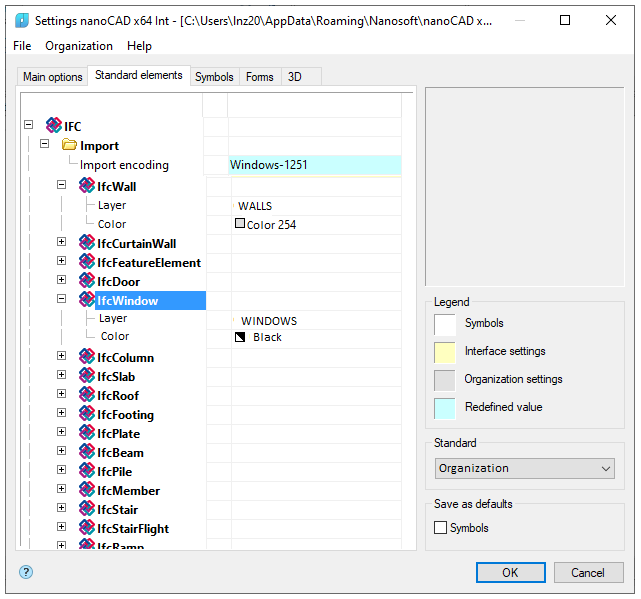Expand the IfcStair node
The height and width of the screenshot is (599, 641).
point(61,507)
